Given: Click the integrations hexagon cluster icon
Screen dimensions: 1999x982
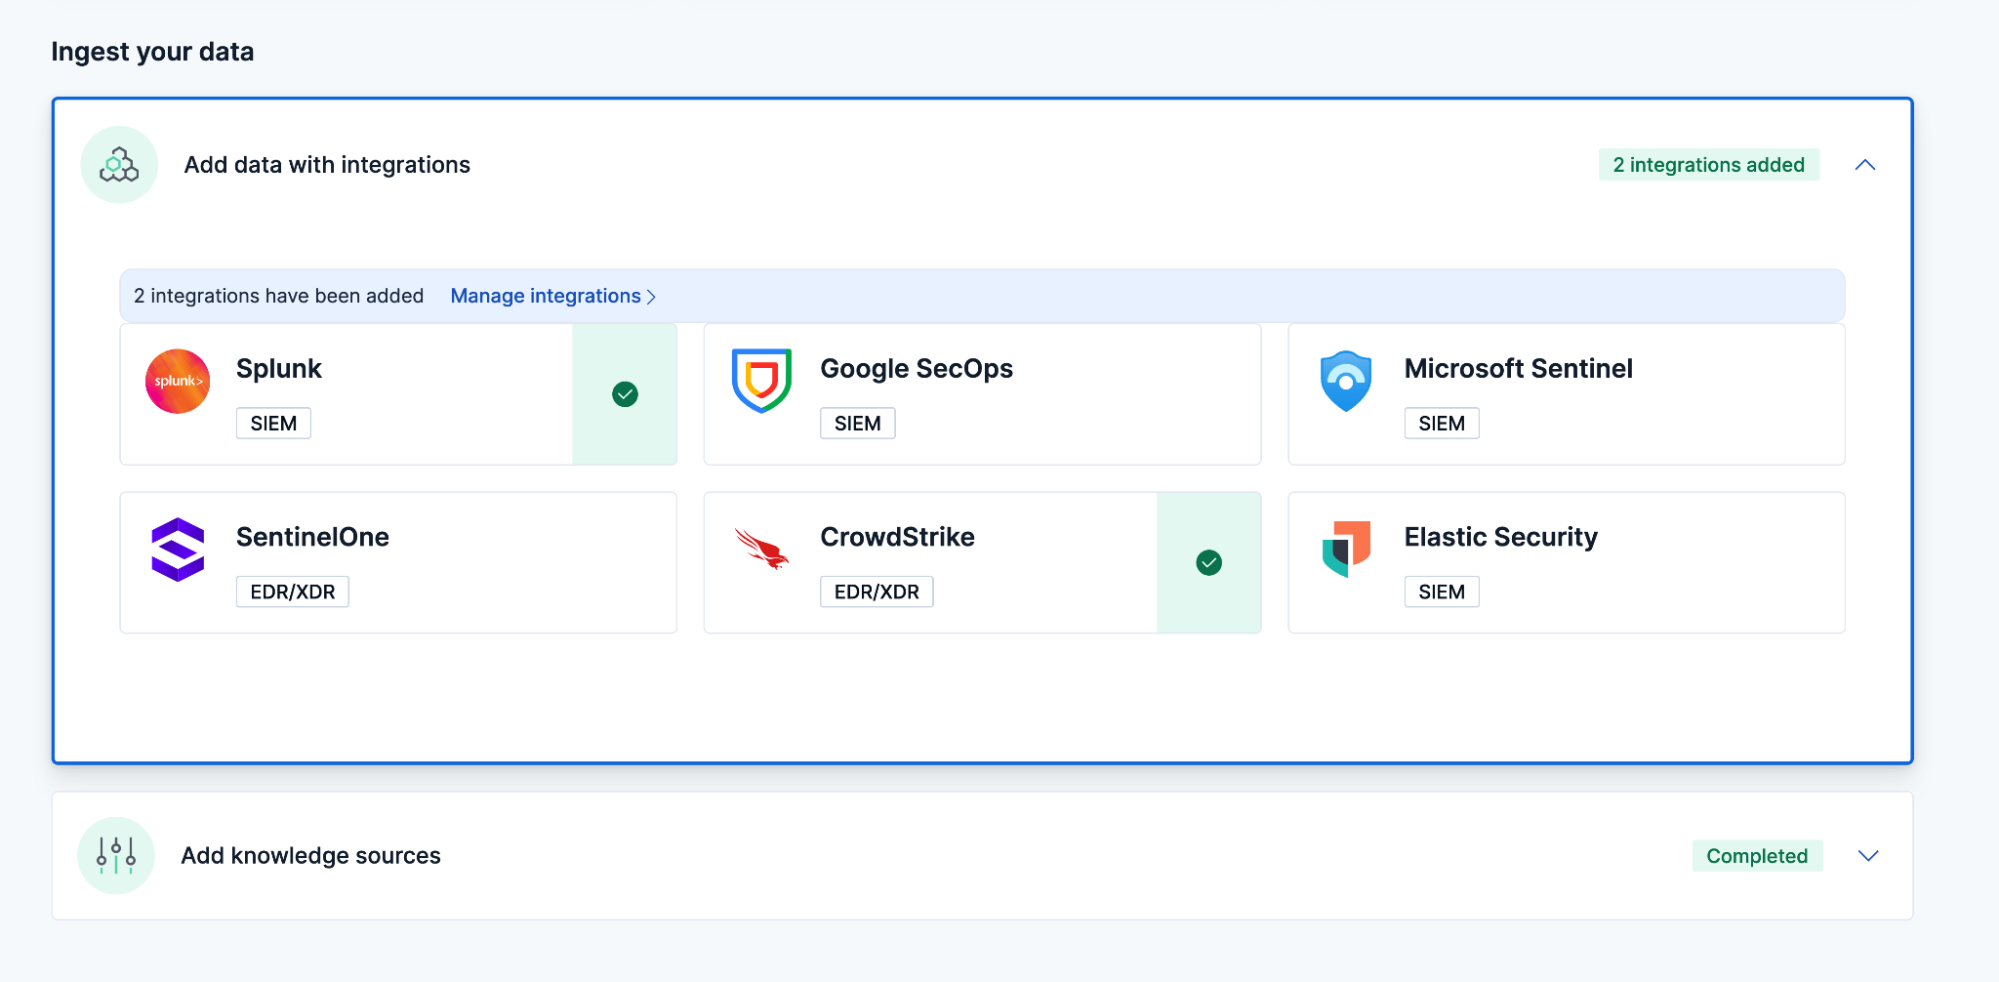Looking at the screenshot, I should point(119,165).
